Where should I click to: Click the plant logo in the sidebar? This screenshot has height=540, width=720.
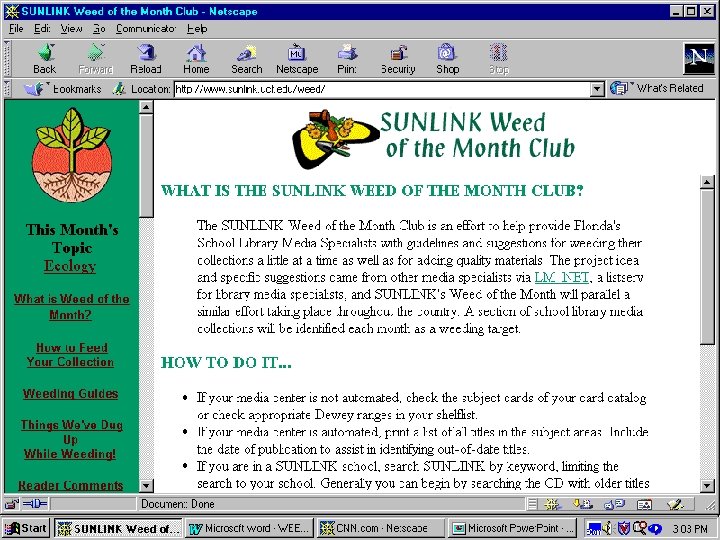click(x=72, y=155)
